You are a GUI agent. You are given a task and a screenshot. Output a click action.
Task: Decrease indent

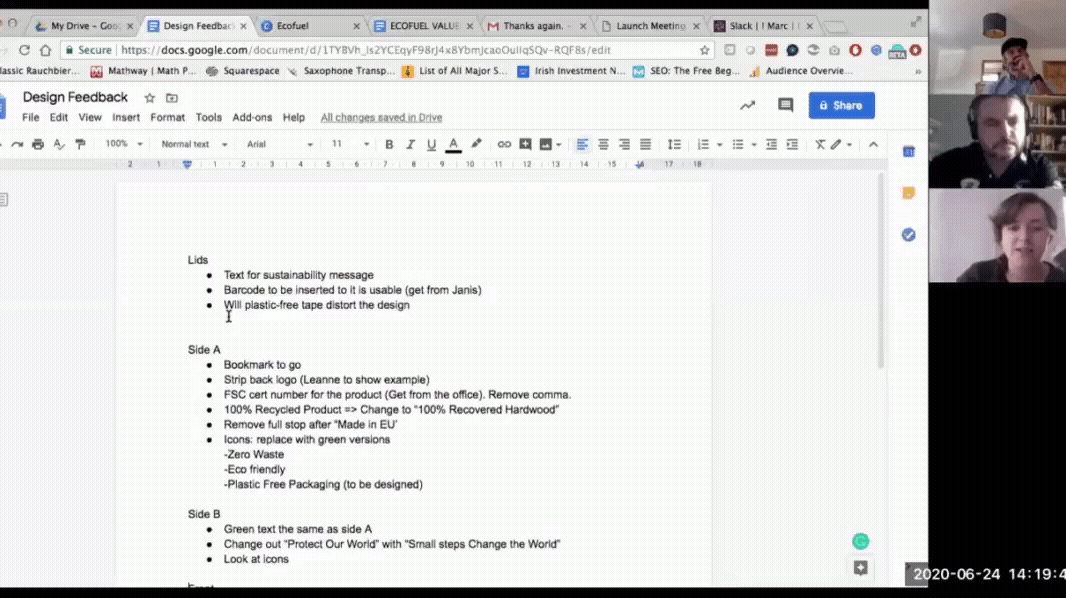pyautogui.click(x=771, y=144)
